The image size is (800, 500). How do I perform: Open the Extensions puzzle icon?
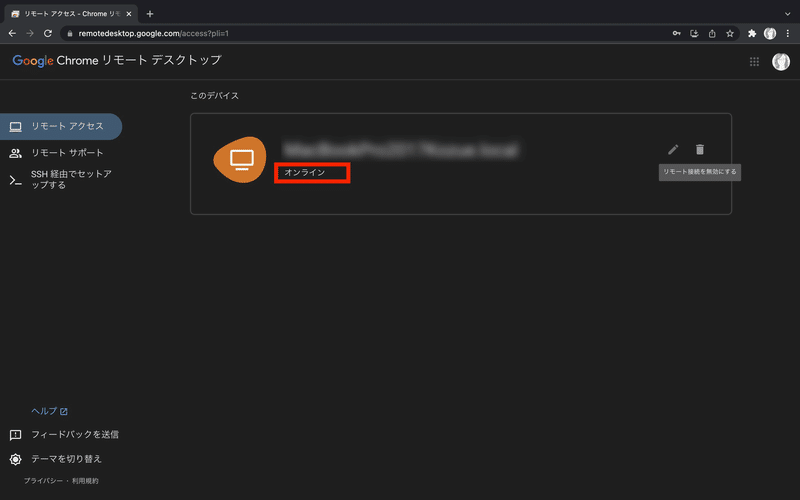click(x=752, y=34)
